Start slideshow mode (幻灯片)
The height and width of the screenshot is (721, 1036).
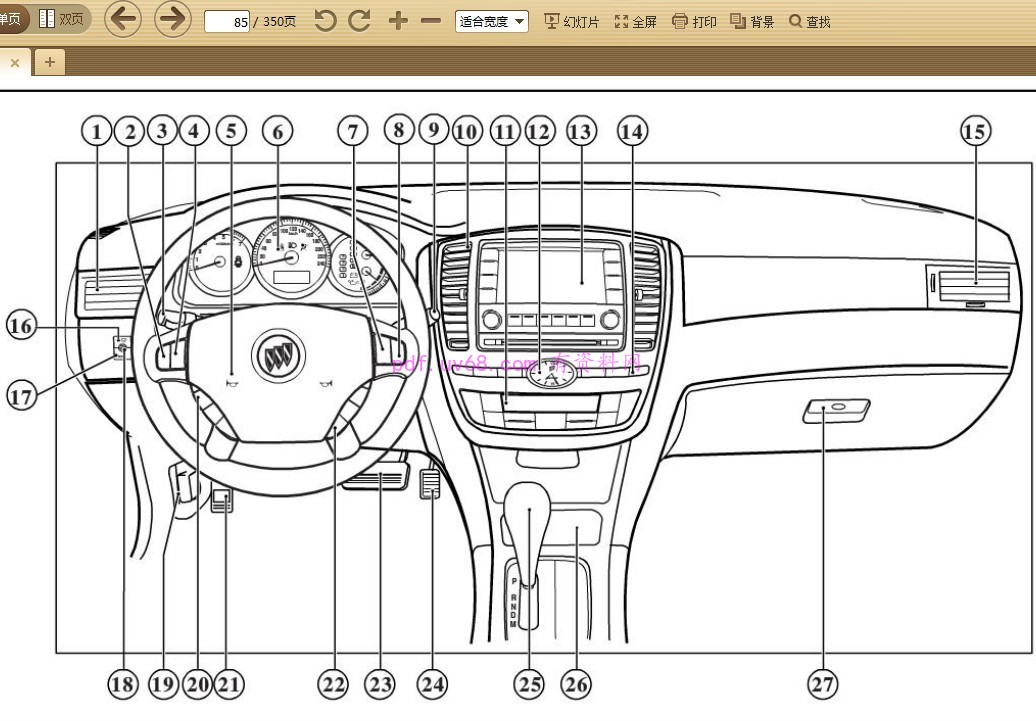tap(571, 21)
